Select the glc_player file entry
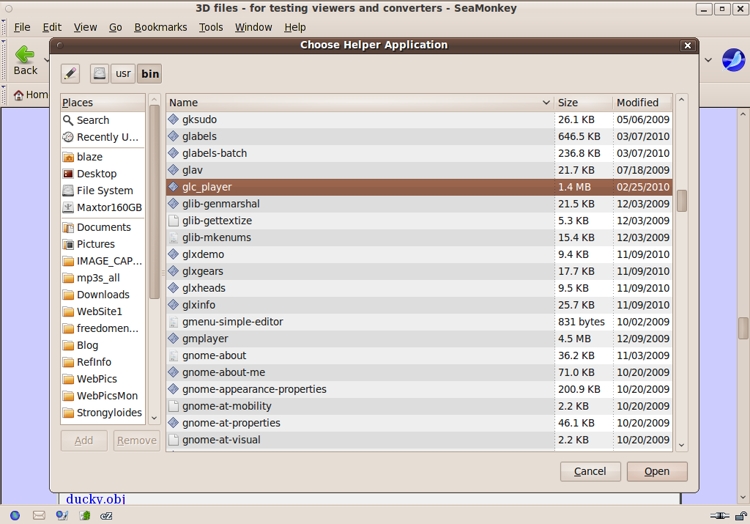The image size is (750, 524). click(x=207, y=187)
